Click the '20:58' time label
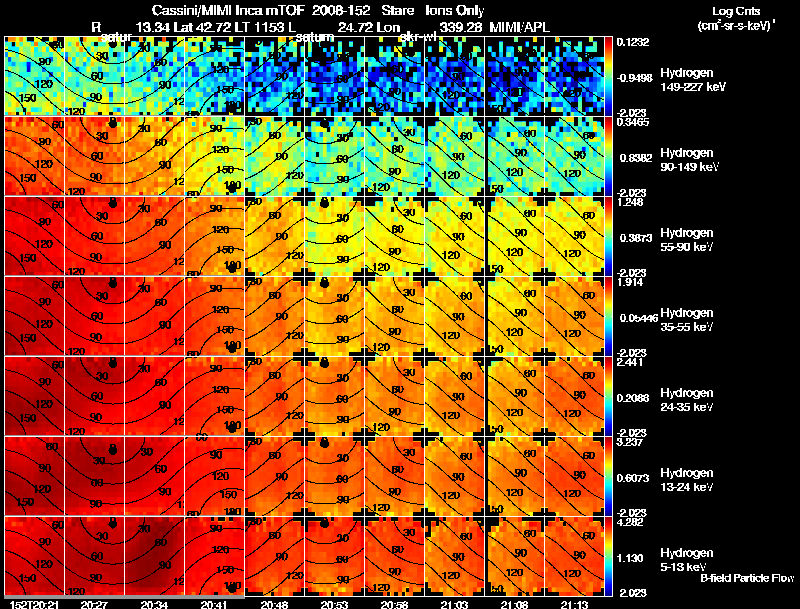This screenshot has width=800, height=609. click(394, 604)
